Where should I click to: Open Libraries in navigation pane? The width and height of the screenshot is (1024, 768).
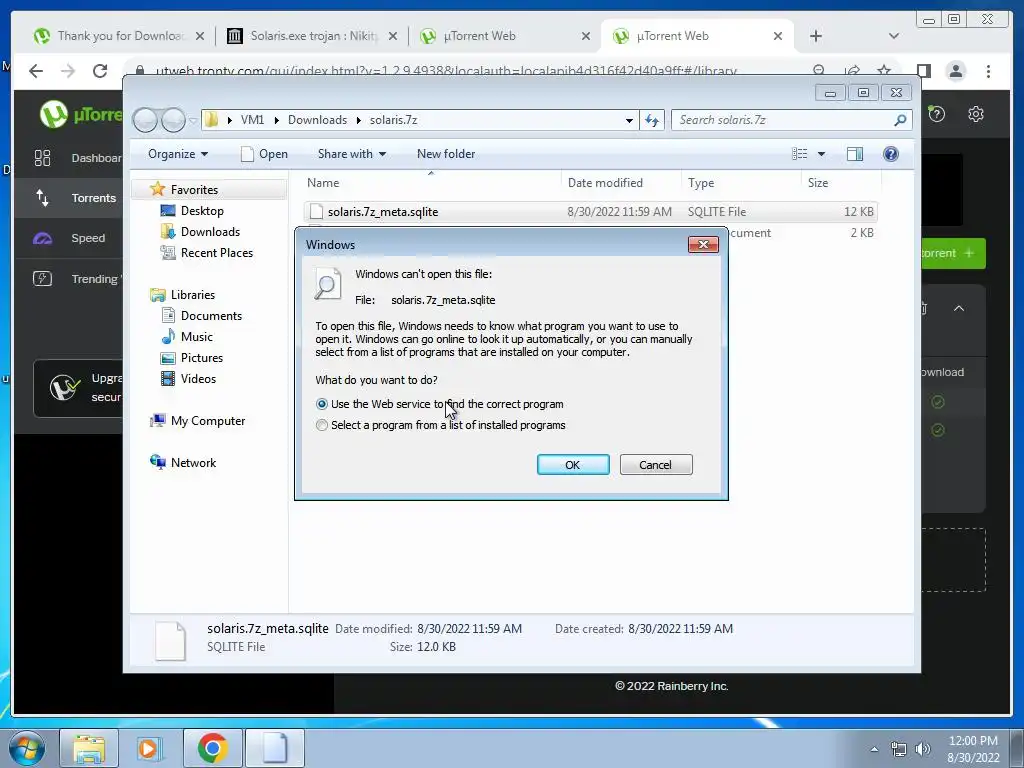(x=193, y=295)
